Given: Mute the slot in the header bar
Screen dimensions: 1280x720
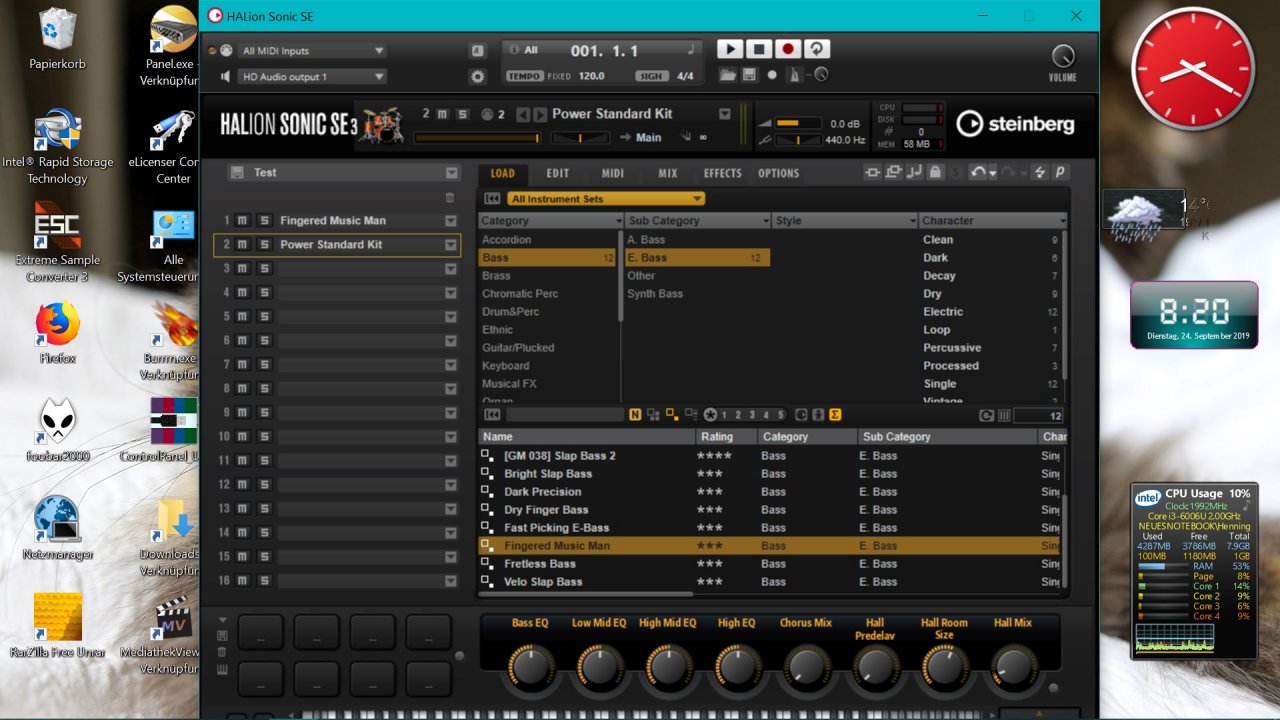Looking at the screenshot, I should (x=443, y=114).
